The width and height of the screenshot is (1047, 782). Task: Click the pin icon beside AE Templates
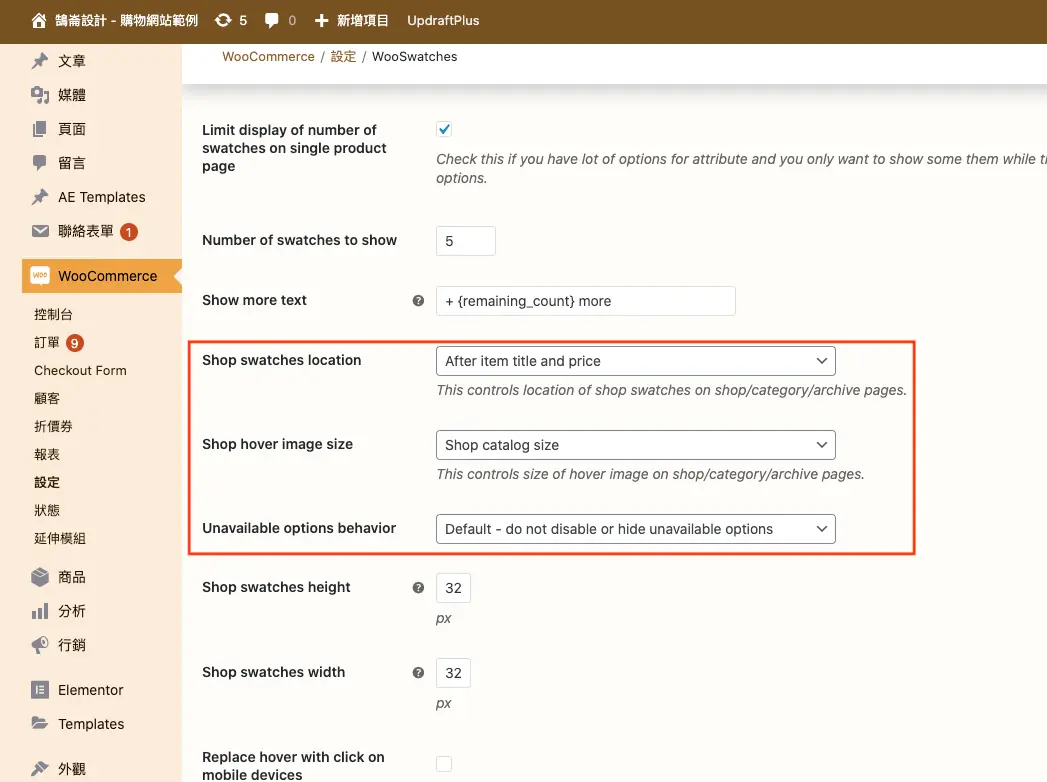click(x=40, y=197)
